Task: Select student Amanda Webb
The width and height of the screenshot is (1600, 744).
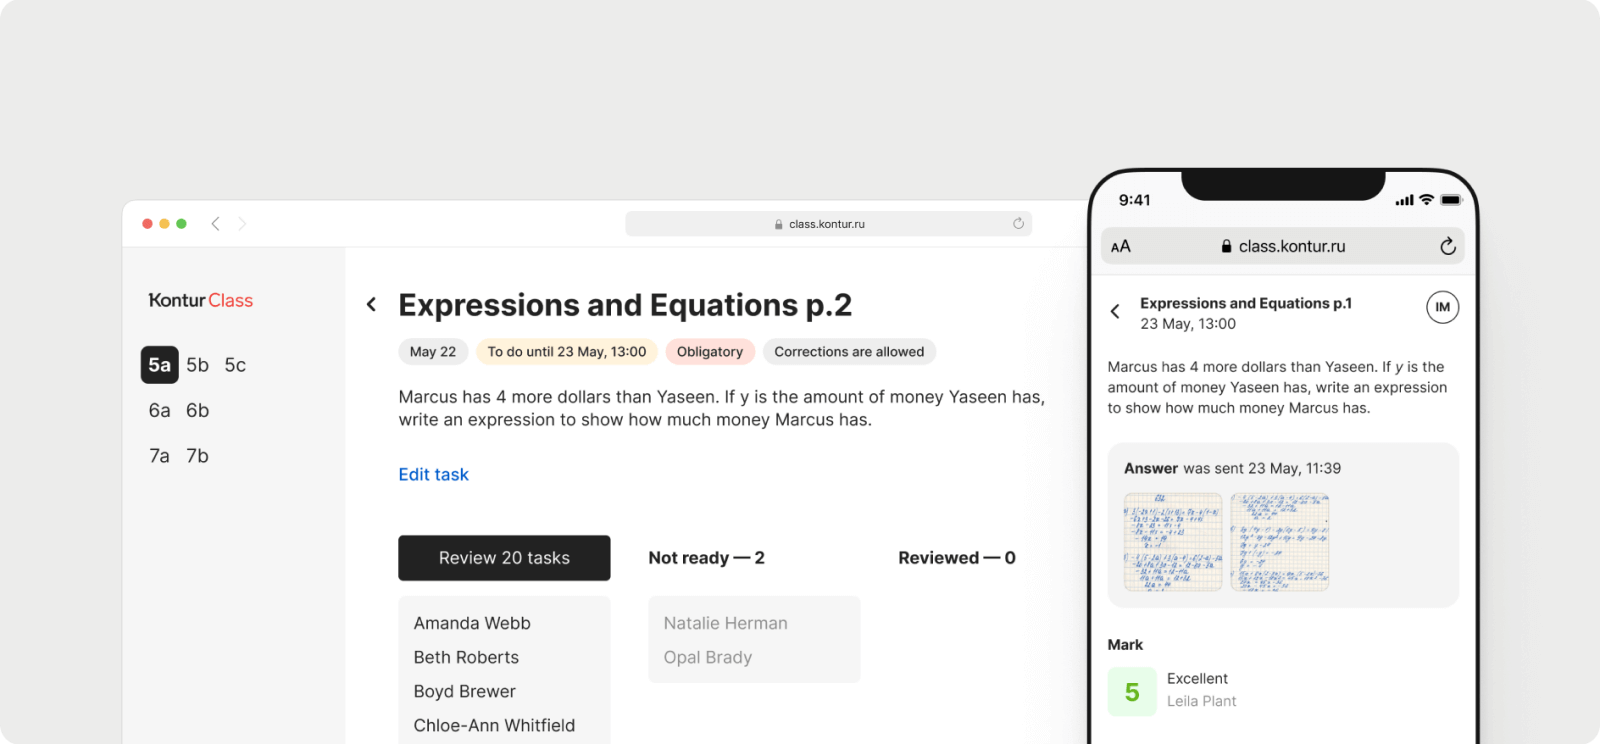Action: click(x=470, y=622)
